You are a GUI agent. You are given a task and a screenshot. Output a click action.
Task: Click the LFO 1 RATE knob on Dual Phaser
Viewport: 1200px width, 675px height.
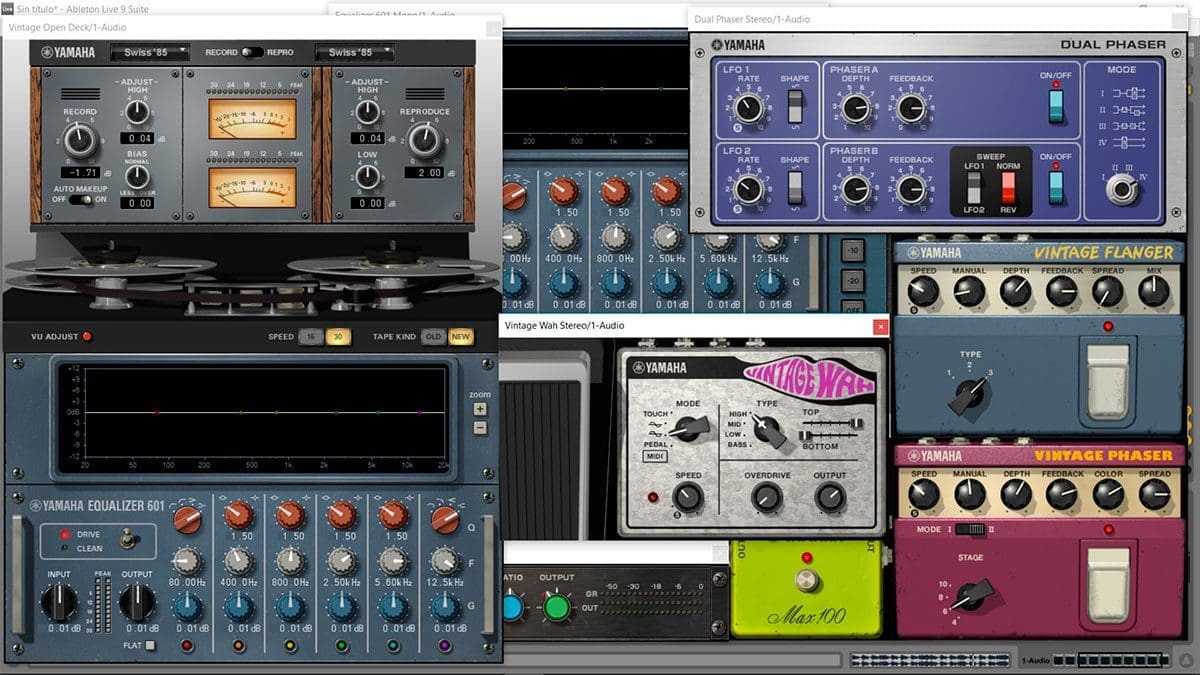tap(747, 107)
